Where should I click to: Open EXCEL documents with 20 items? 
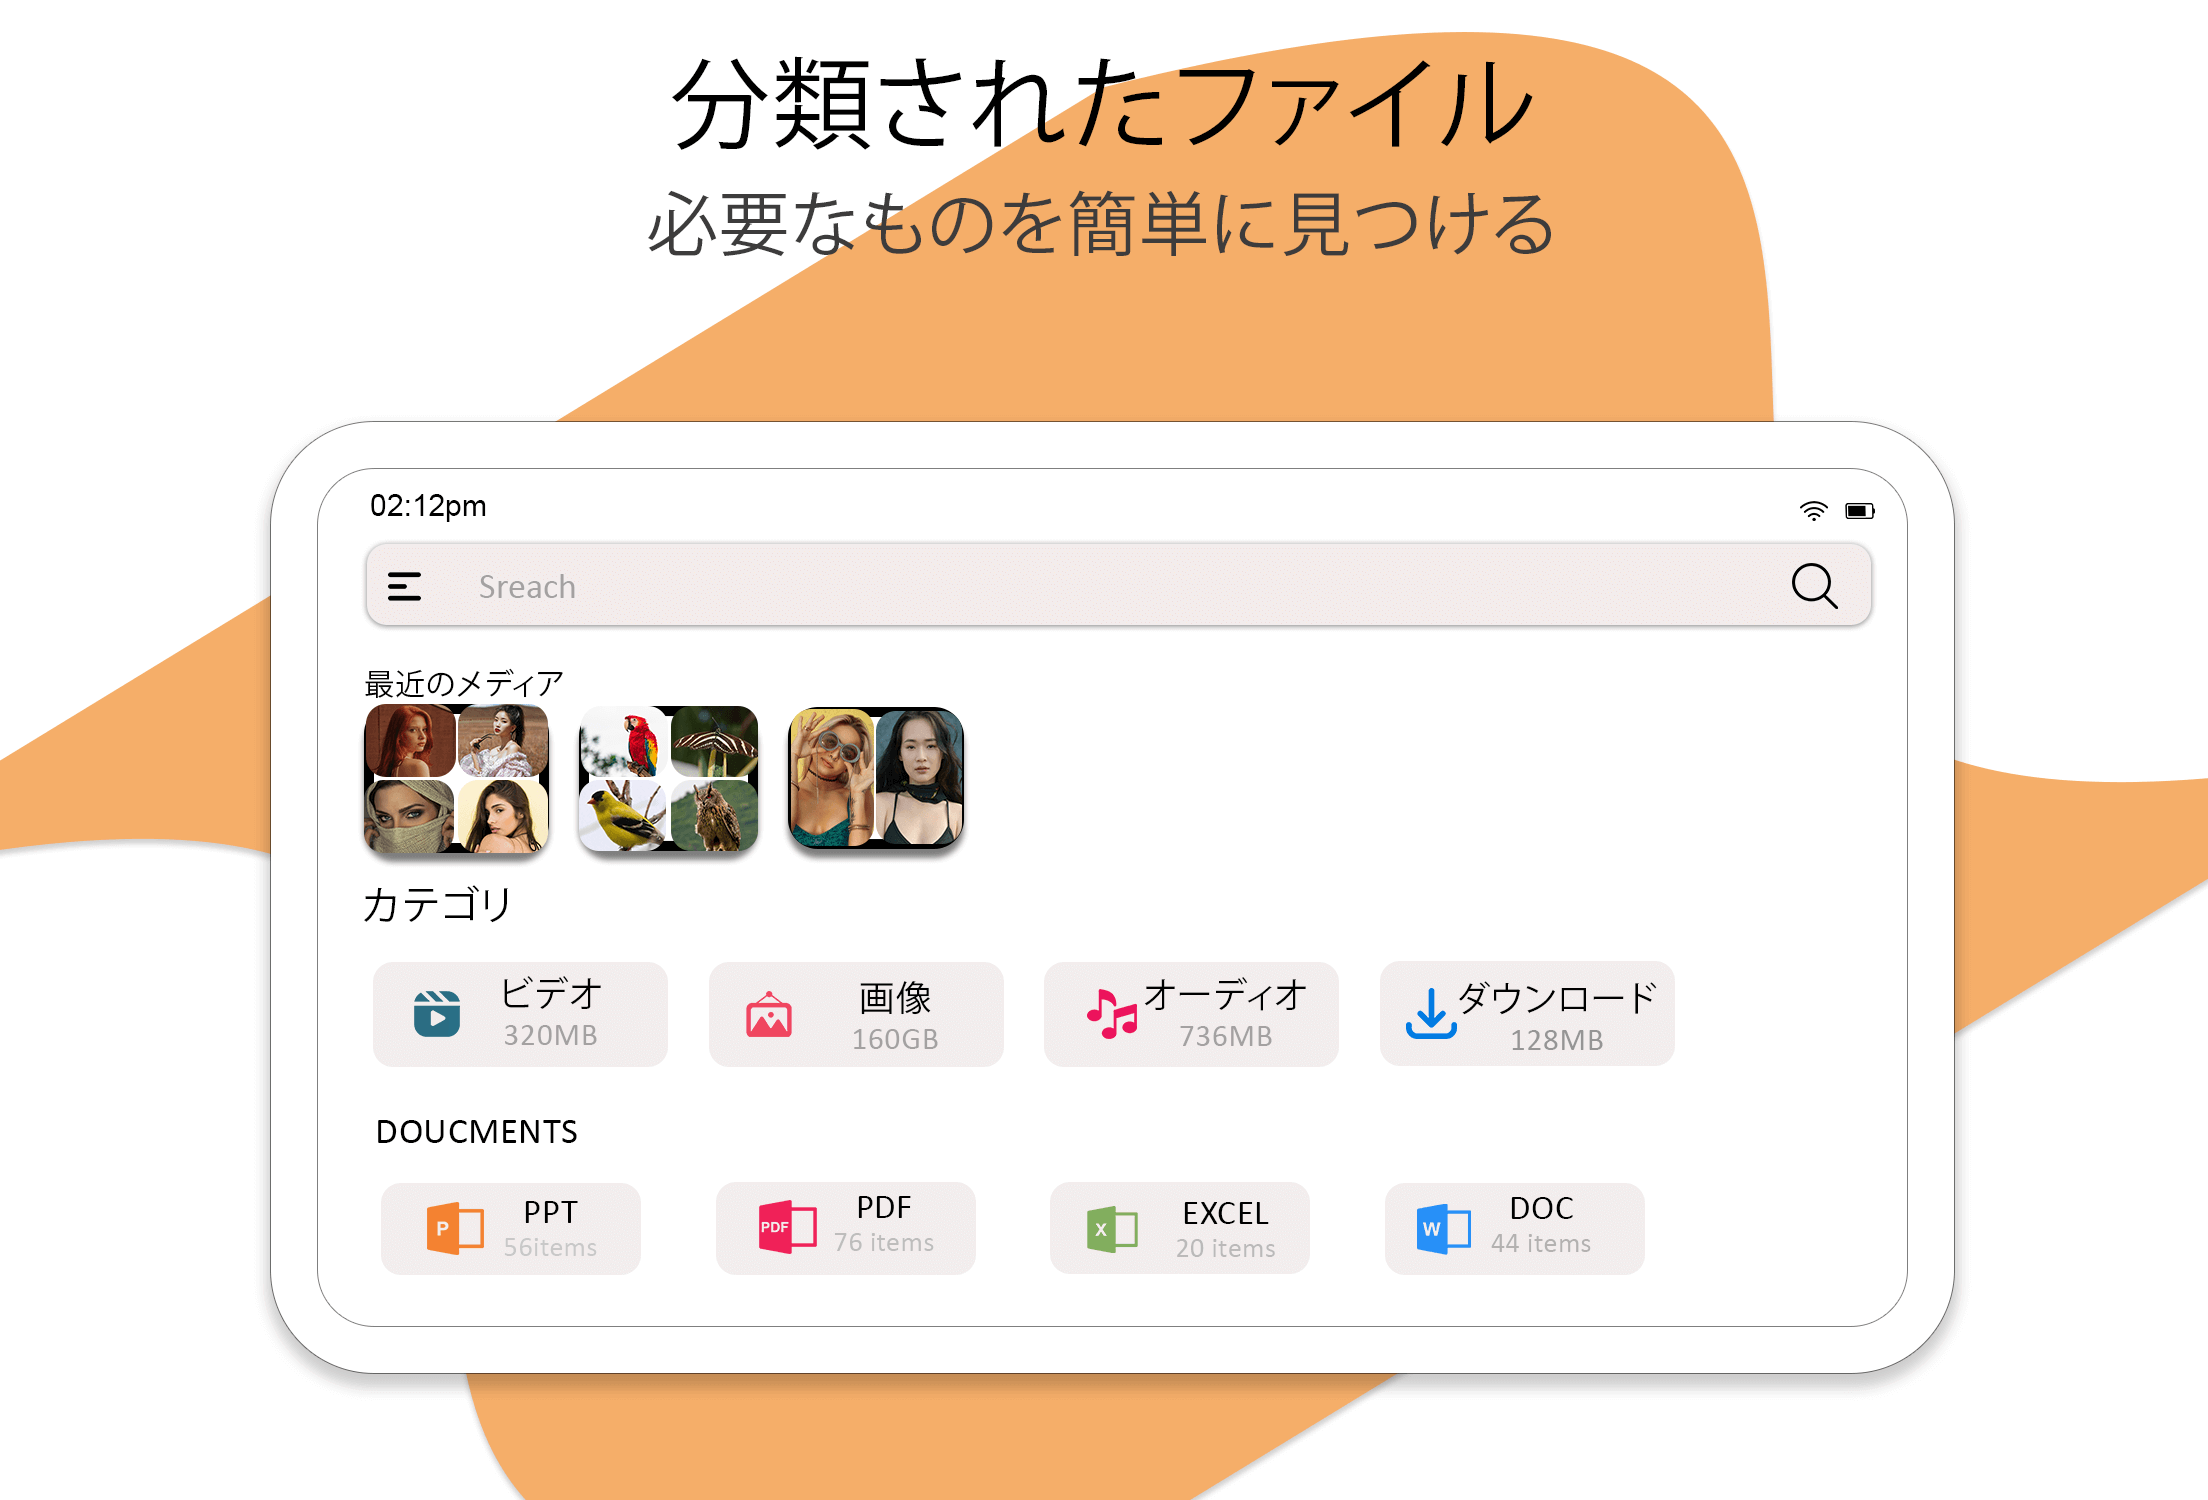(x=1180, y=1228)
